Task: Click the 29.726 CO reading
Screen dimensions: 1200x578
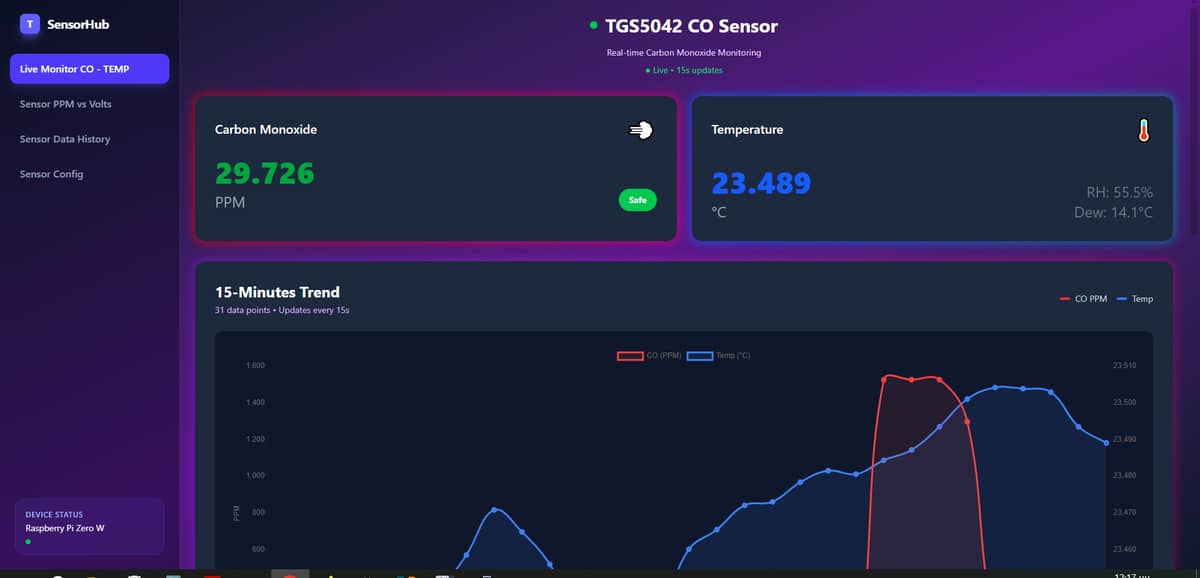Action: tap(265, 174)
